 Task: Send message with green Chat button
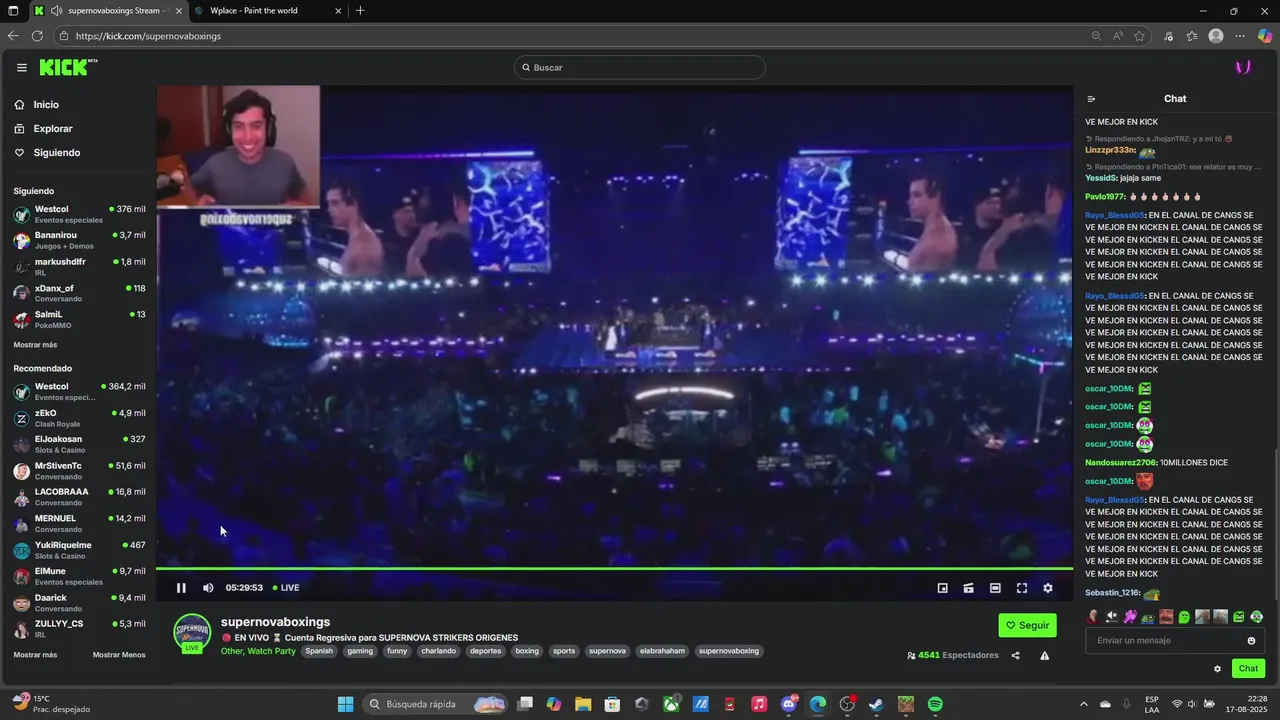(1248, 669)
